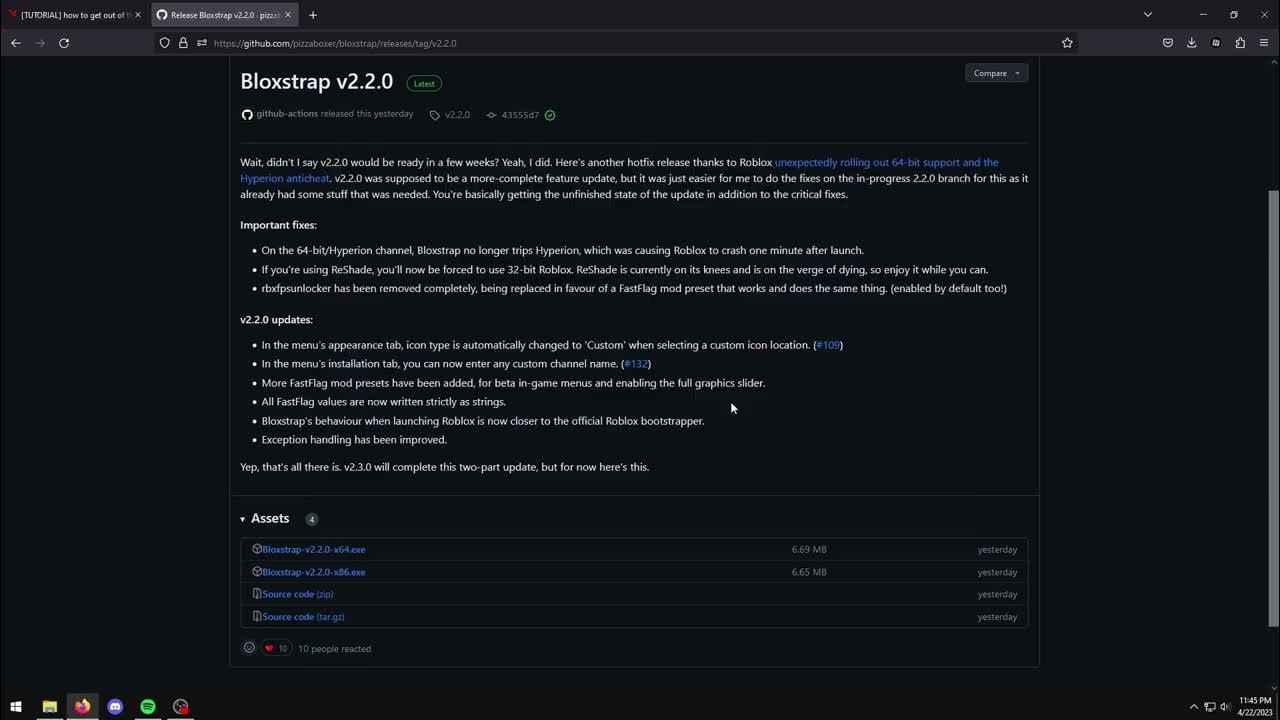Open the github-actions author link
This screenshot has height=720, width=1280.
[287, 114]
